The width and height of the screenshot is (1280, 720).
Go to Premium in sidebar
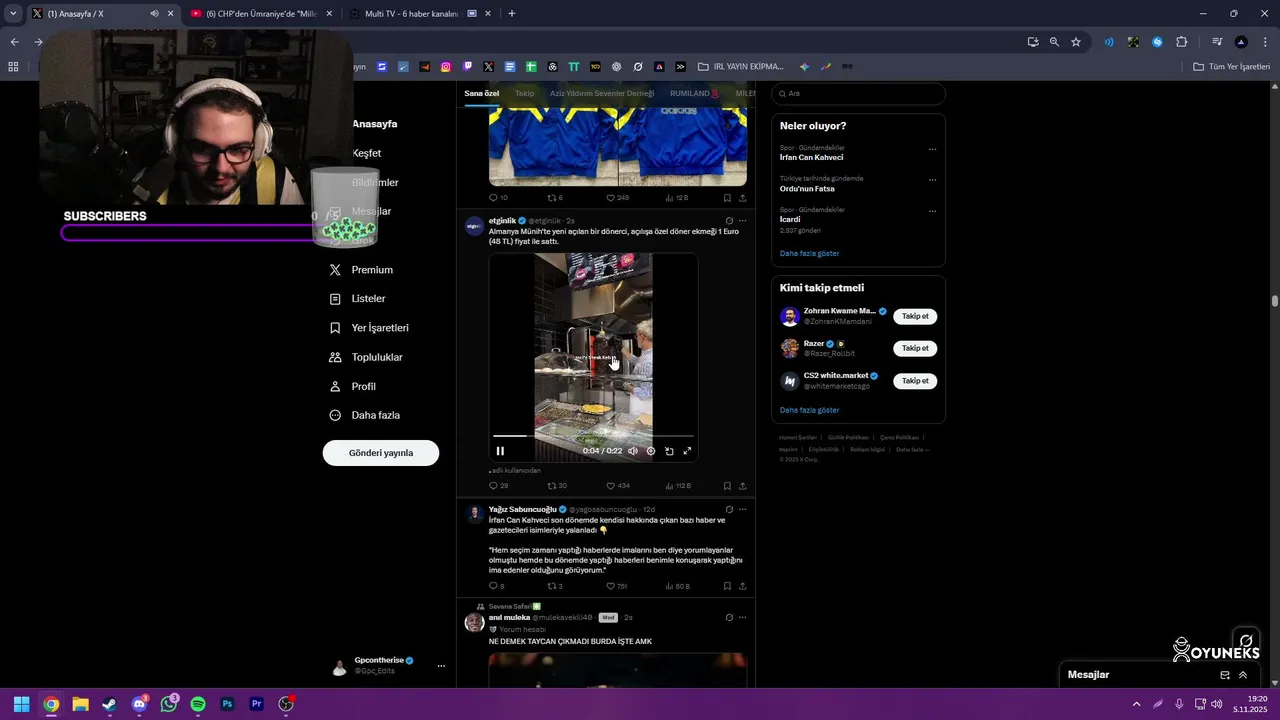[x=362, y=270]
